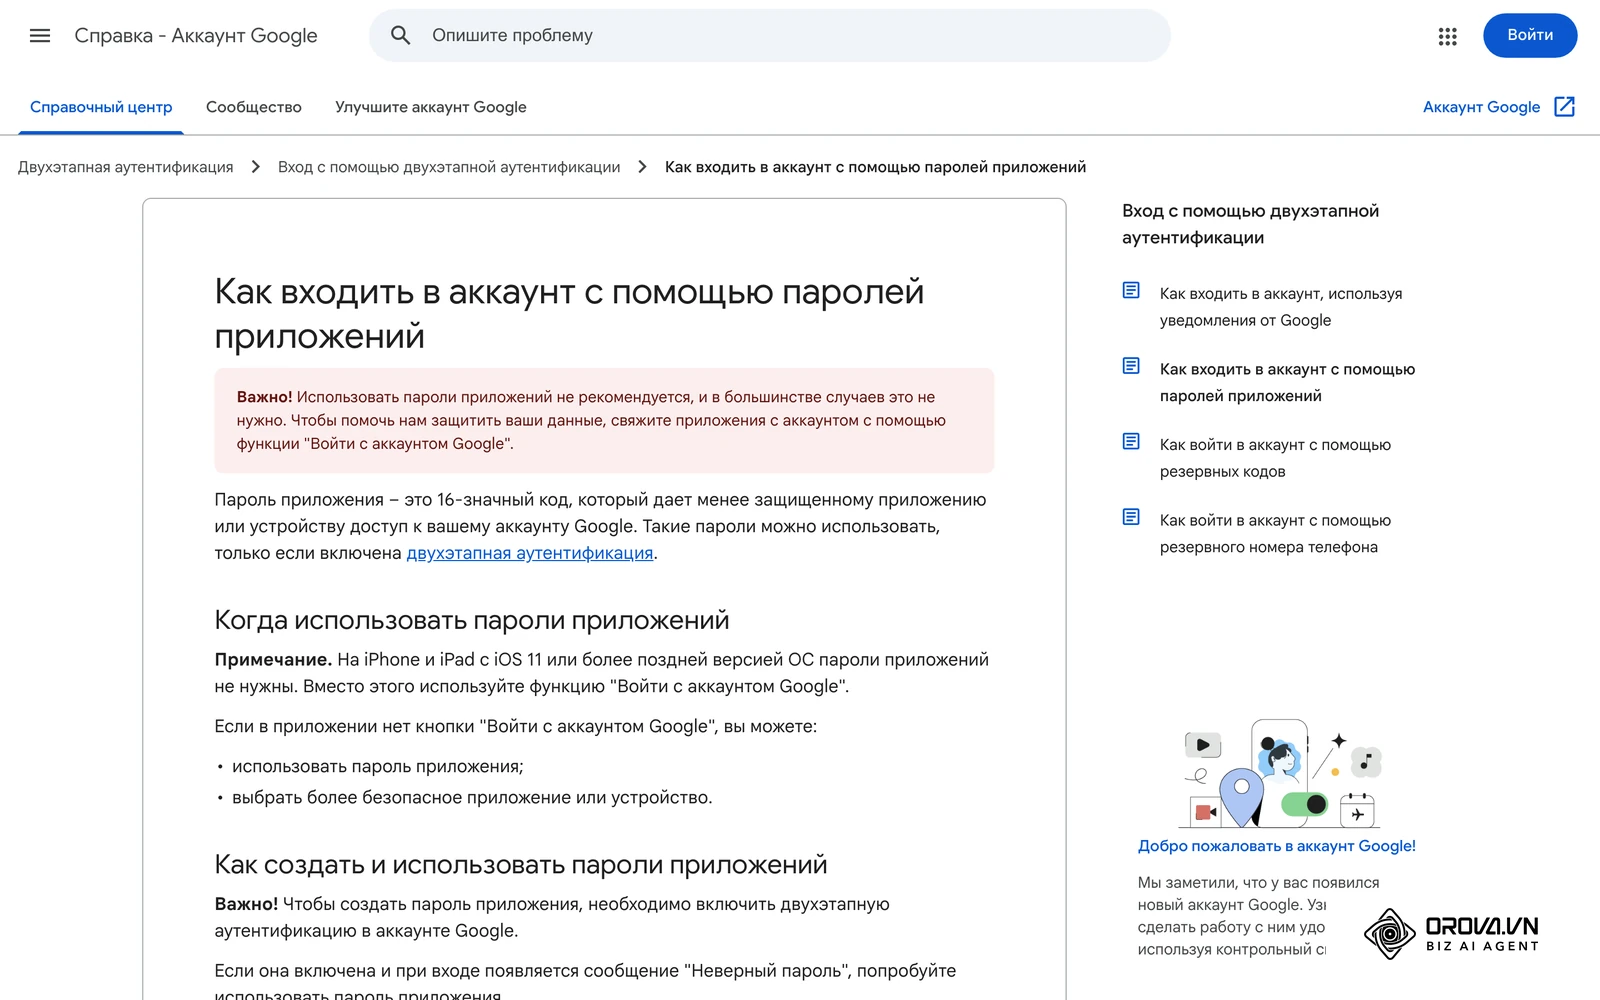Screen dimensions: 1600x1000
Task: Click article icon for уведомления от Google
Action: 1131,290
